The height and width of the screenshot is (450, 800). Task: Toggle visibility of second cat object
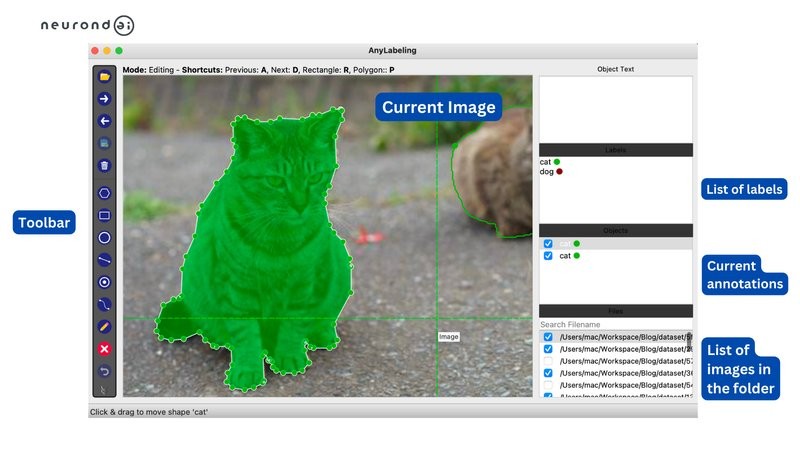click(x=548, y=256)
